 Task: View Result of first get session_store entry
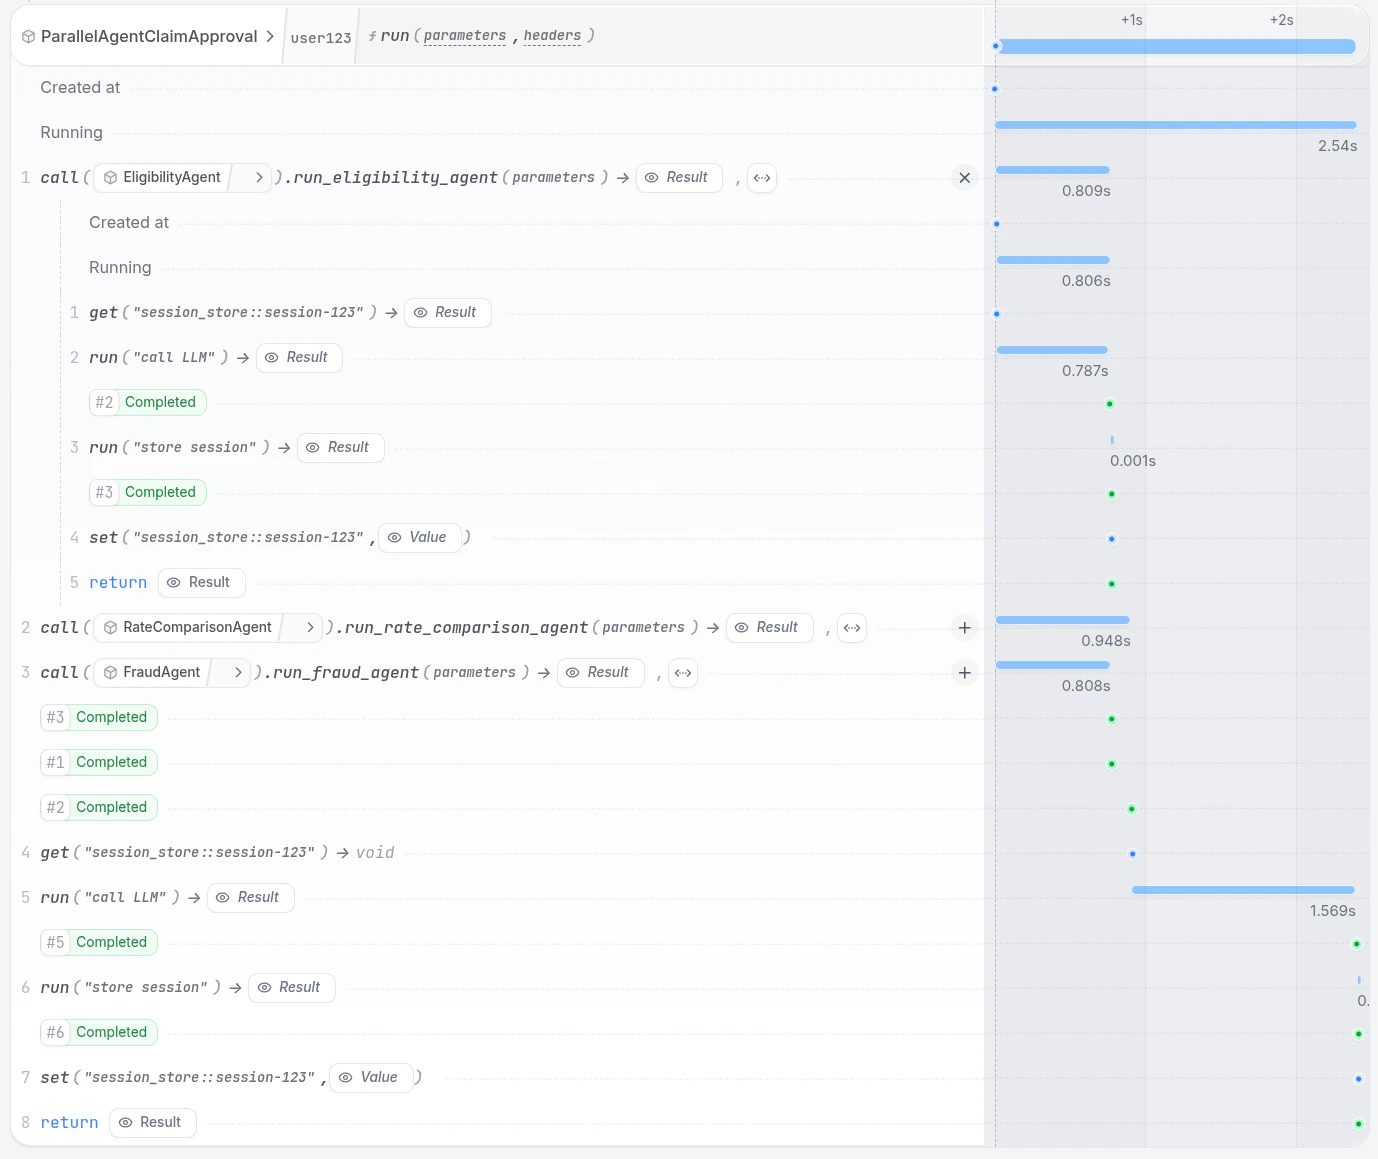(447, 312)
